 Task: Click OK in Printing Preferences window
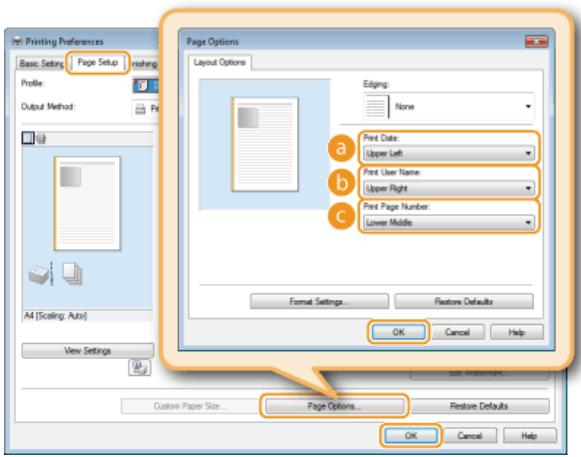[x=411, y=436]
